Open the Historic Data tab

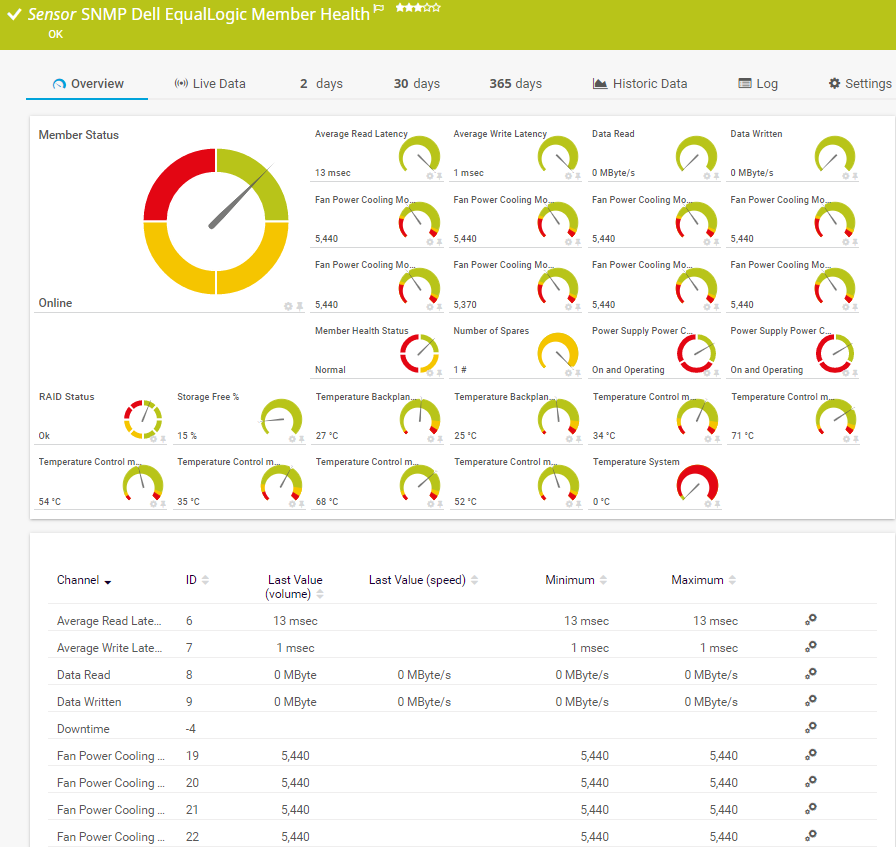(x=640, y=84)
